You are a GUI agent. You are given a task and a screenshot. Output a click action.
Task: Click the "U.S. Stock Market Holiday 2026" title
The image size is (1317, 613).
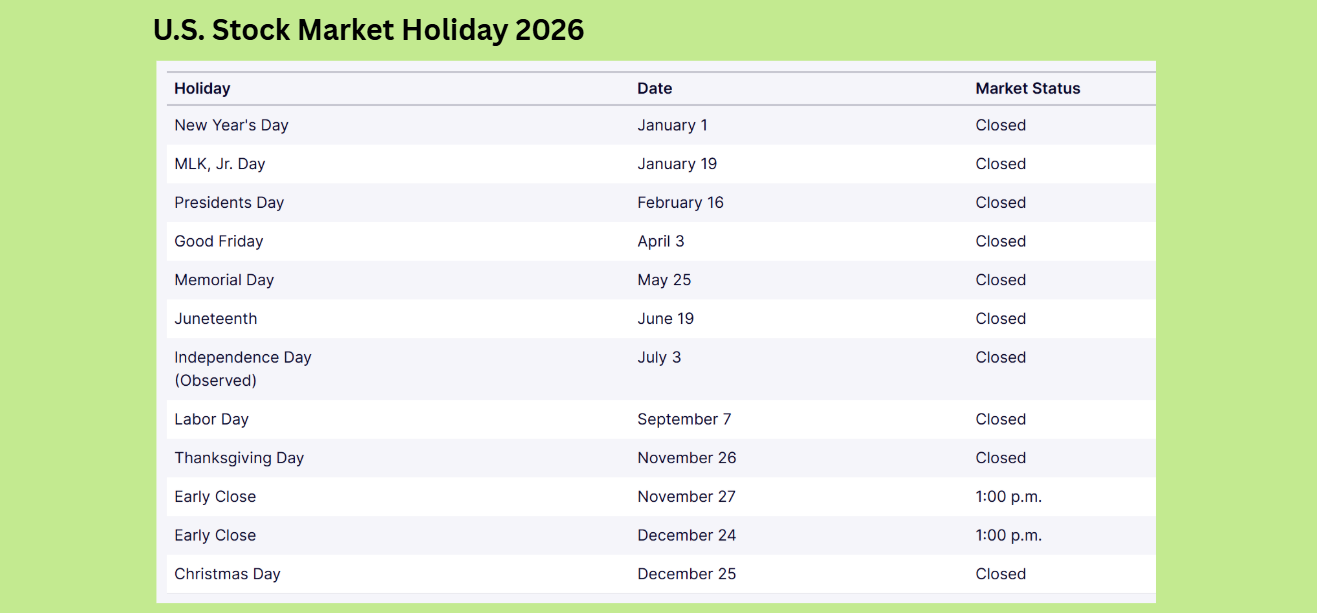click(368, 31)
